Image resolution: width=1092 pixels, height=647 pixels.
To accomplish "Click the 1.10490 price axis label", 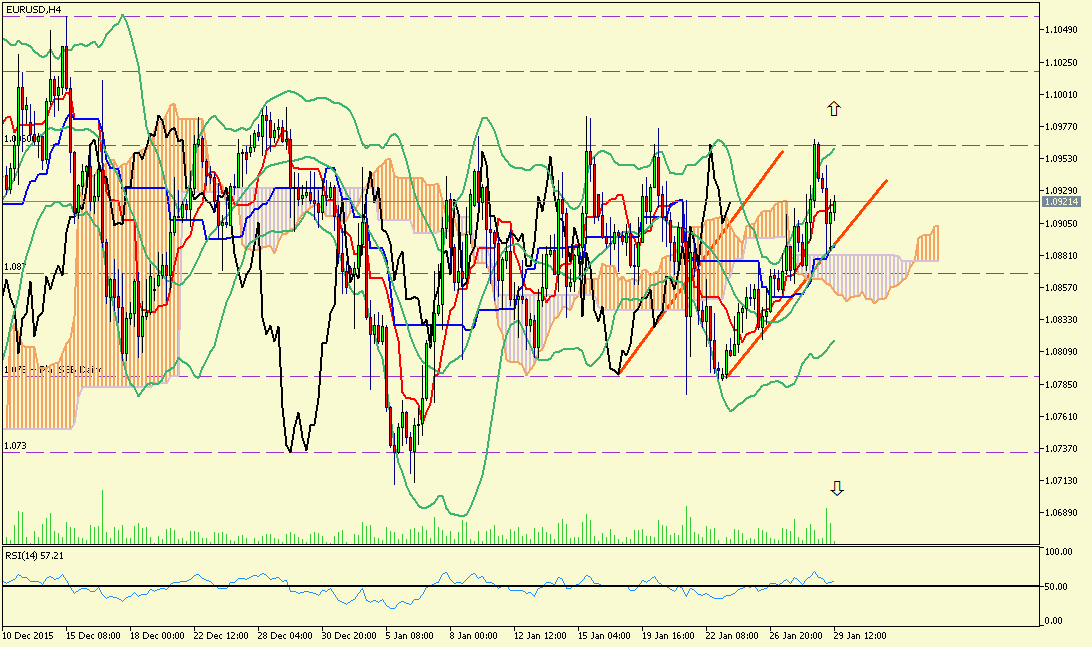I will (1060, 30).
